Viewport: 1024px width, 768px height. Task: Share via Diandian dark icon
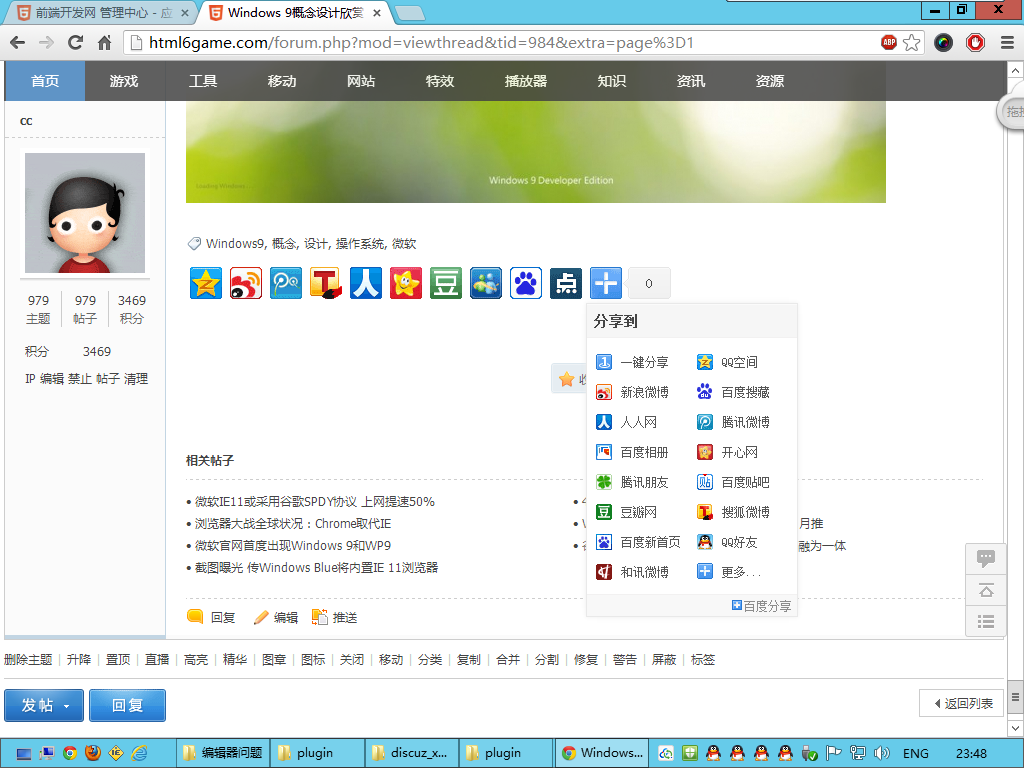click(566, 283)
